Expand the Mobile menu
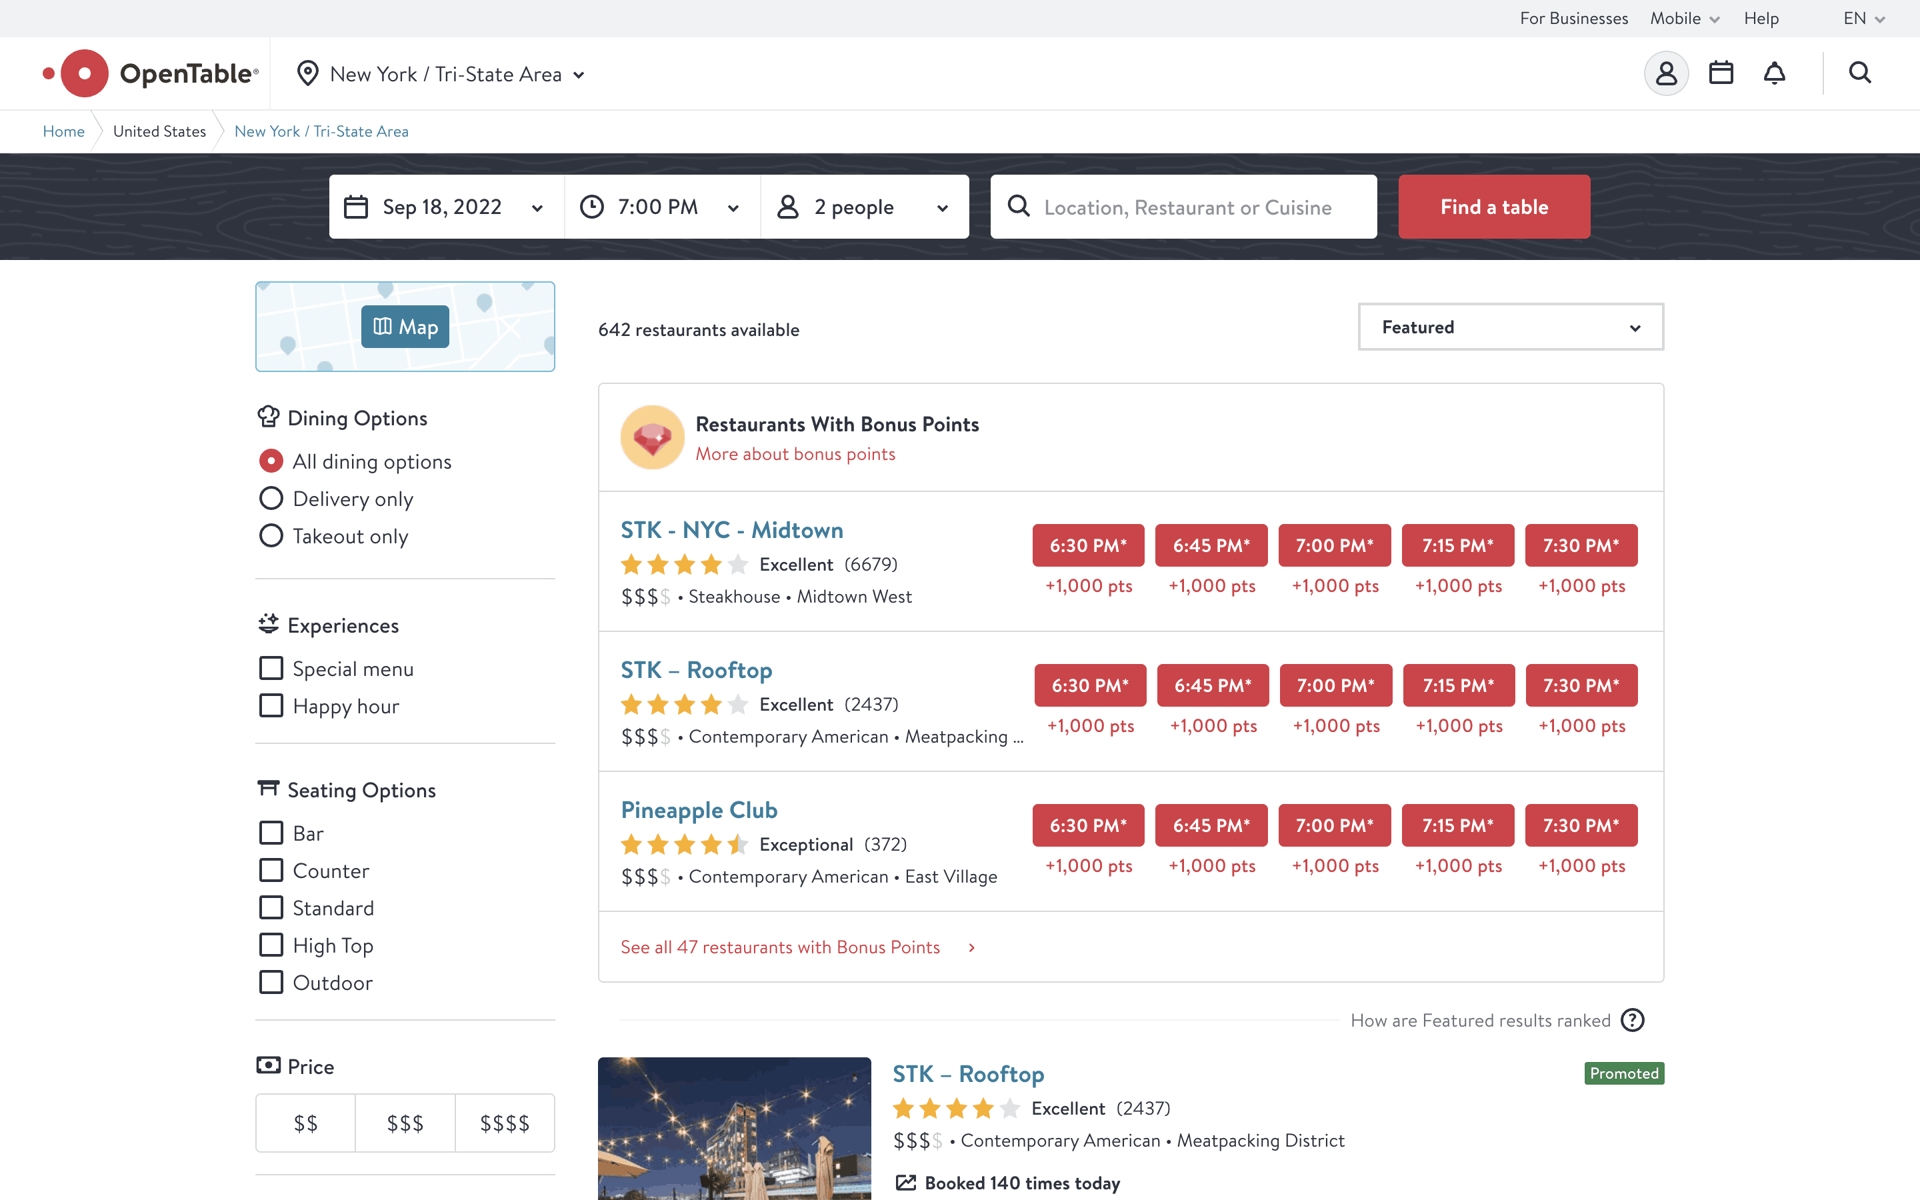The height and width of the screenshot is (1200, 1920). tap(1684, 18)
